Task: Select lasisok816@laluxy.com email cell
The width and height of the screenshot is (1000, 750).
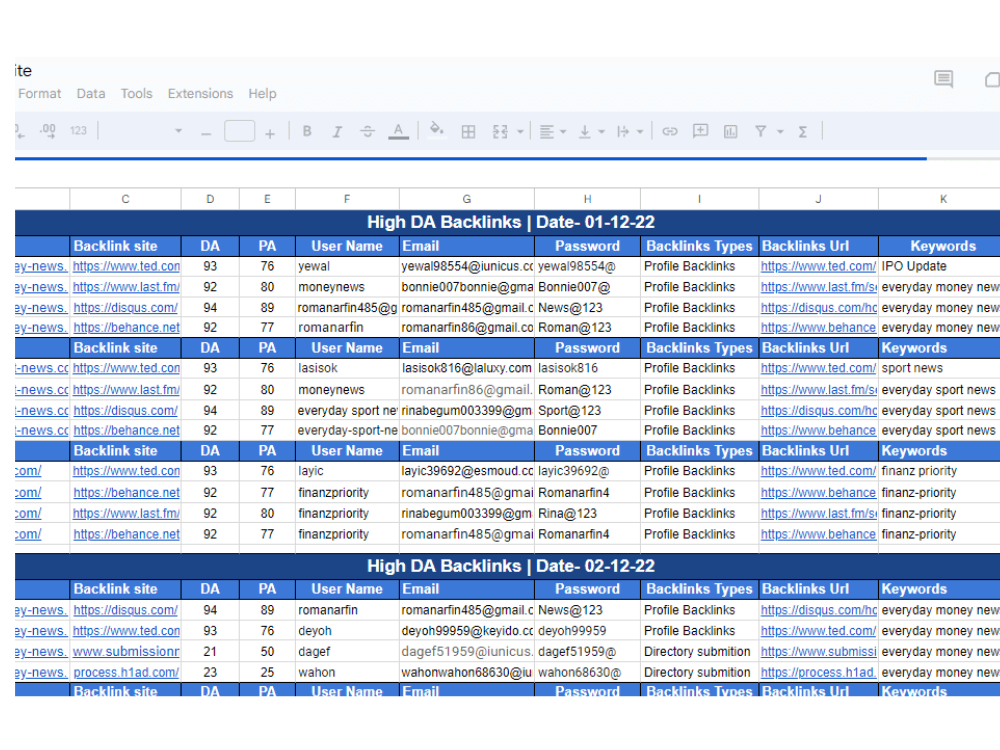Action: click(467, 368)
